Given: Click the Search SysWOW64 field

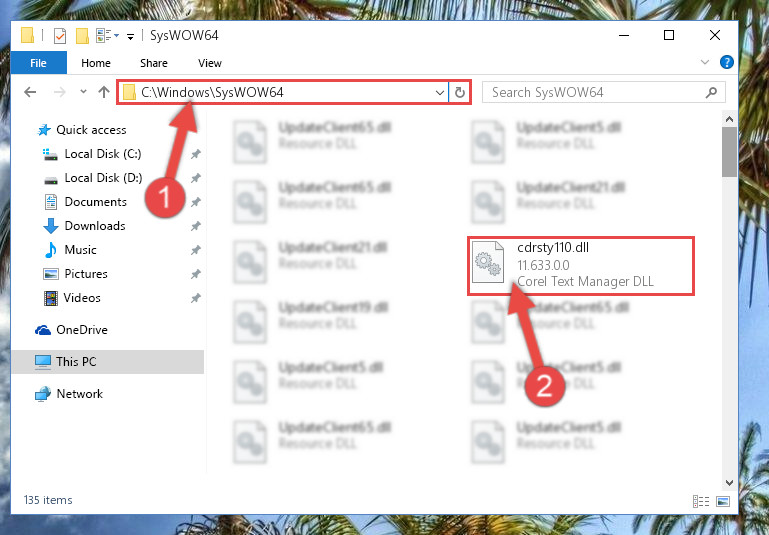Looking at the screenshot, I should (604, 92).
